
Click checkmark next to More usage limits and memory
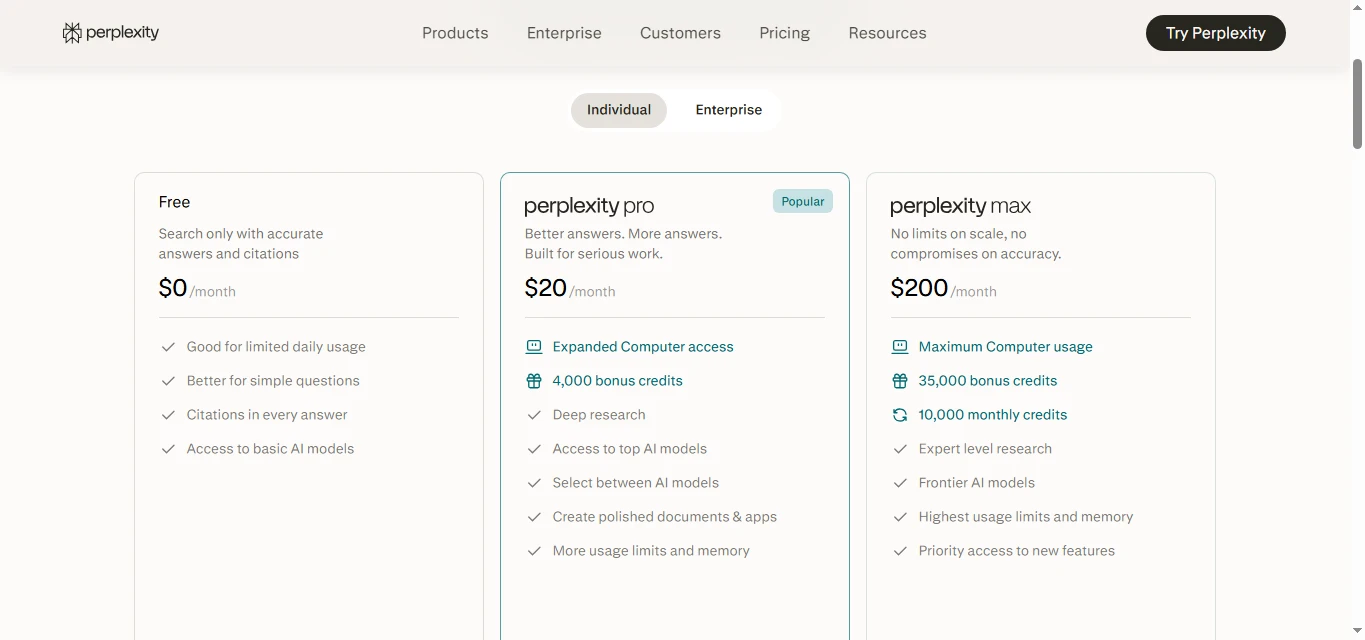point(534,551)
